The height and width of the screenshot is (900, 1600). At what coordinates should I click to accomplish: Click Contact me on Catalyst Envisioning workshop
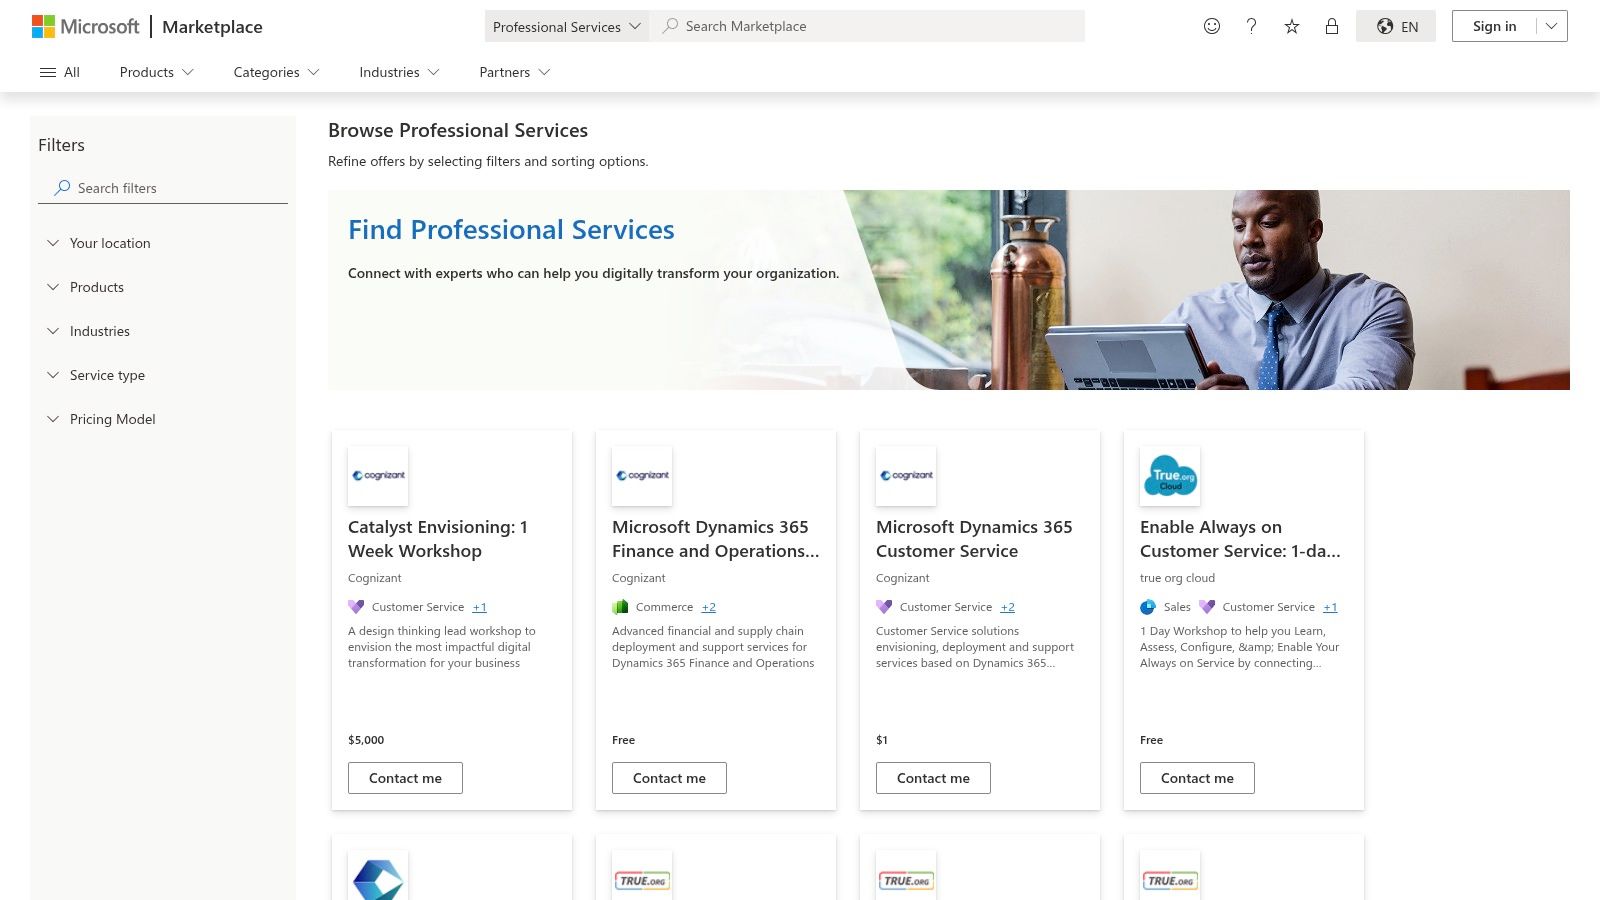click(405, 777)
